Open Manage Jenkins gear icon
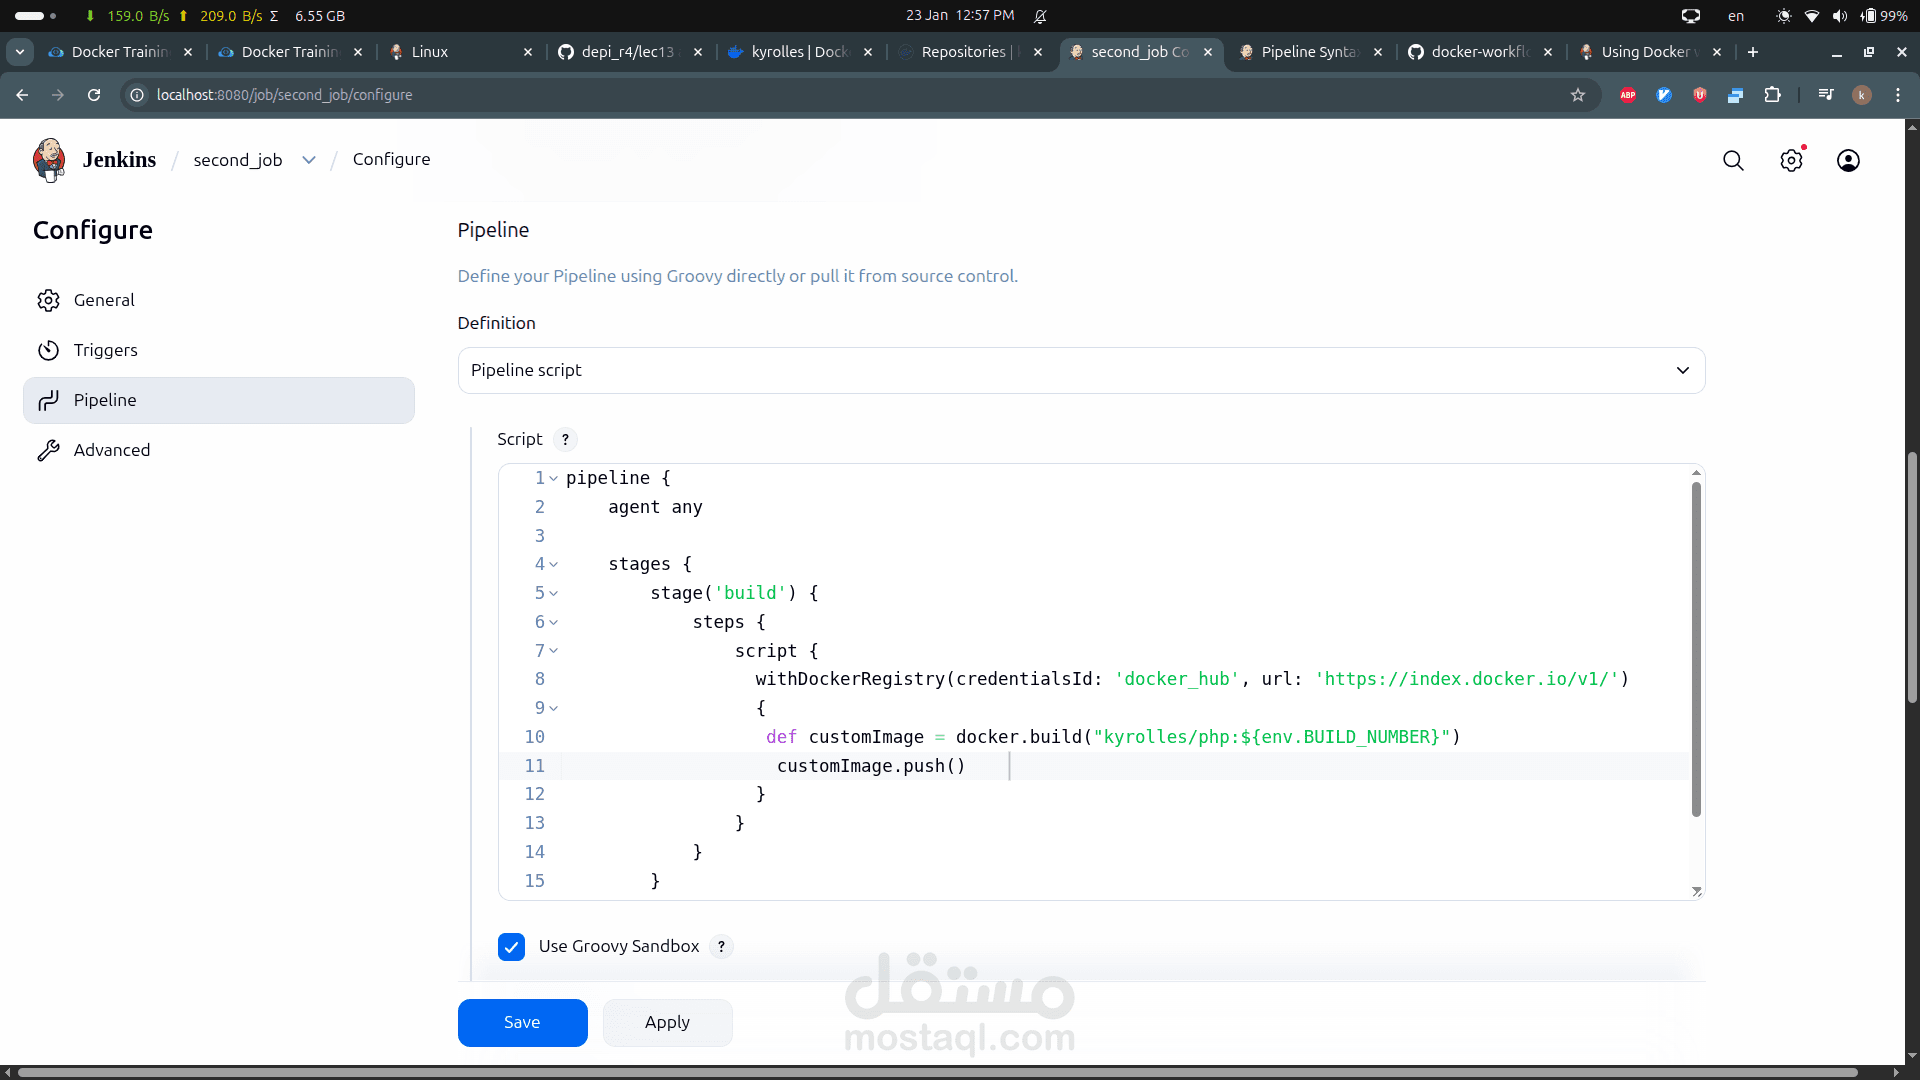Image resolution: width=1920 pixels, height=1080 pixels. coord(1791,160)
